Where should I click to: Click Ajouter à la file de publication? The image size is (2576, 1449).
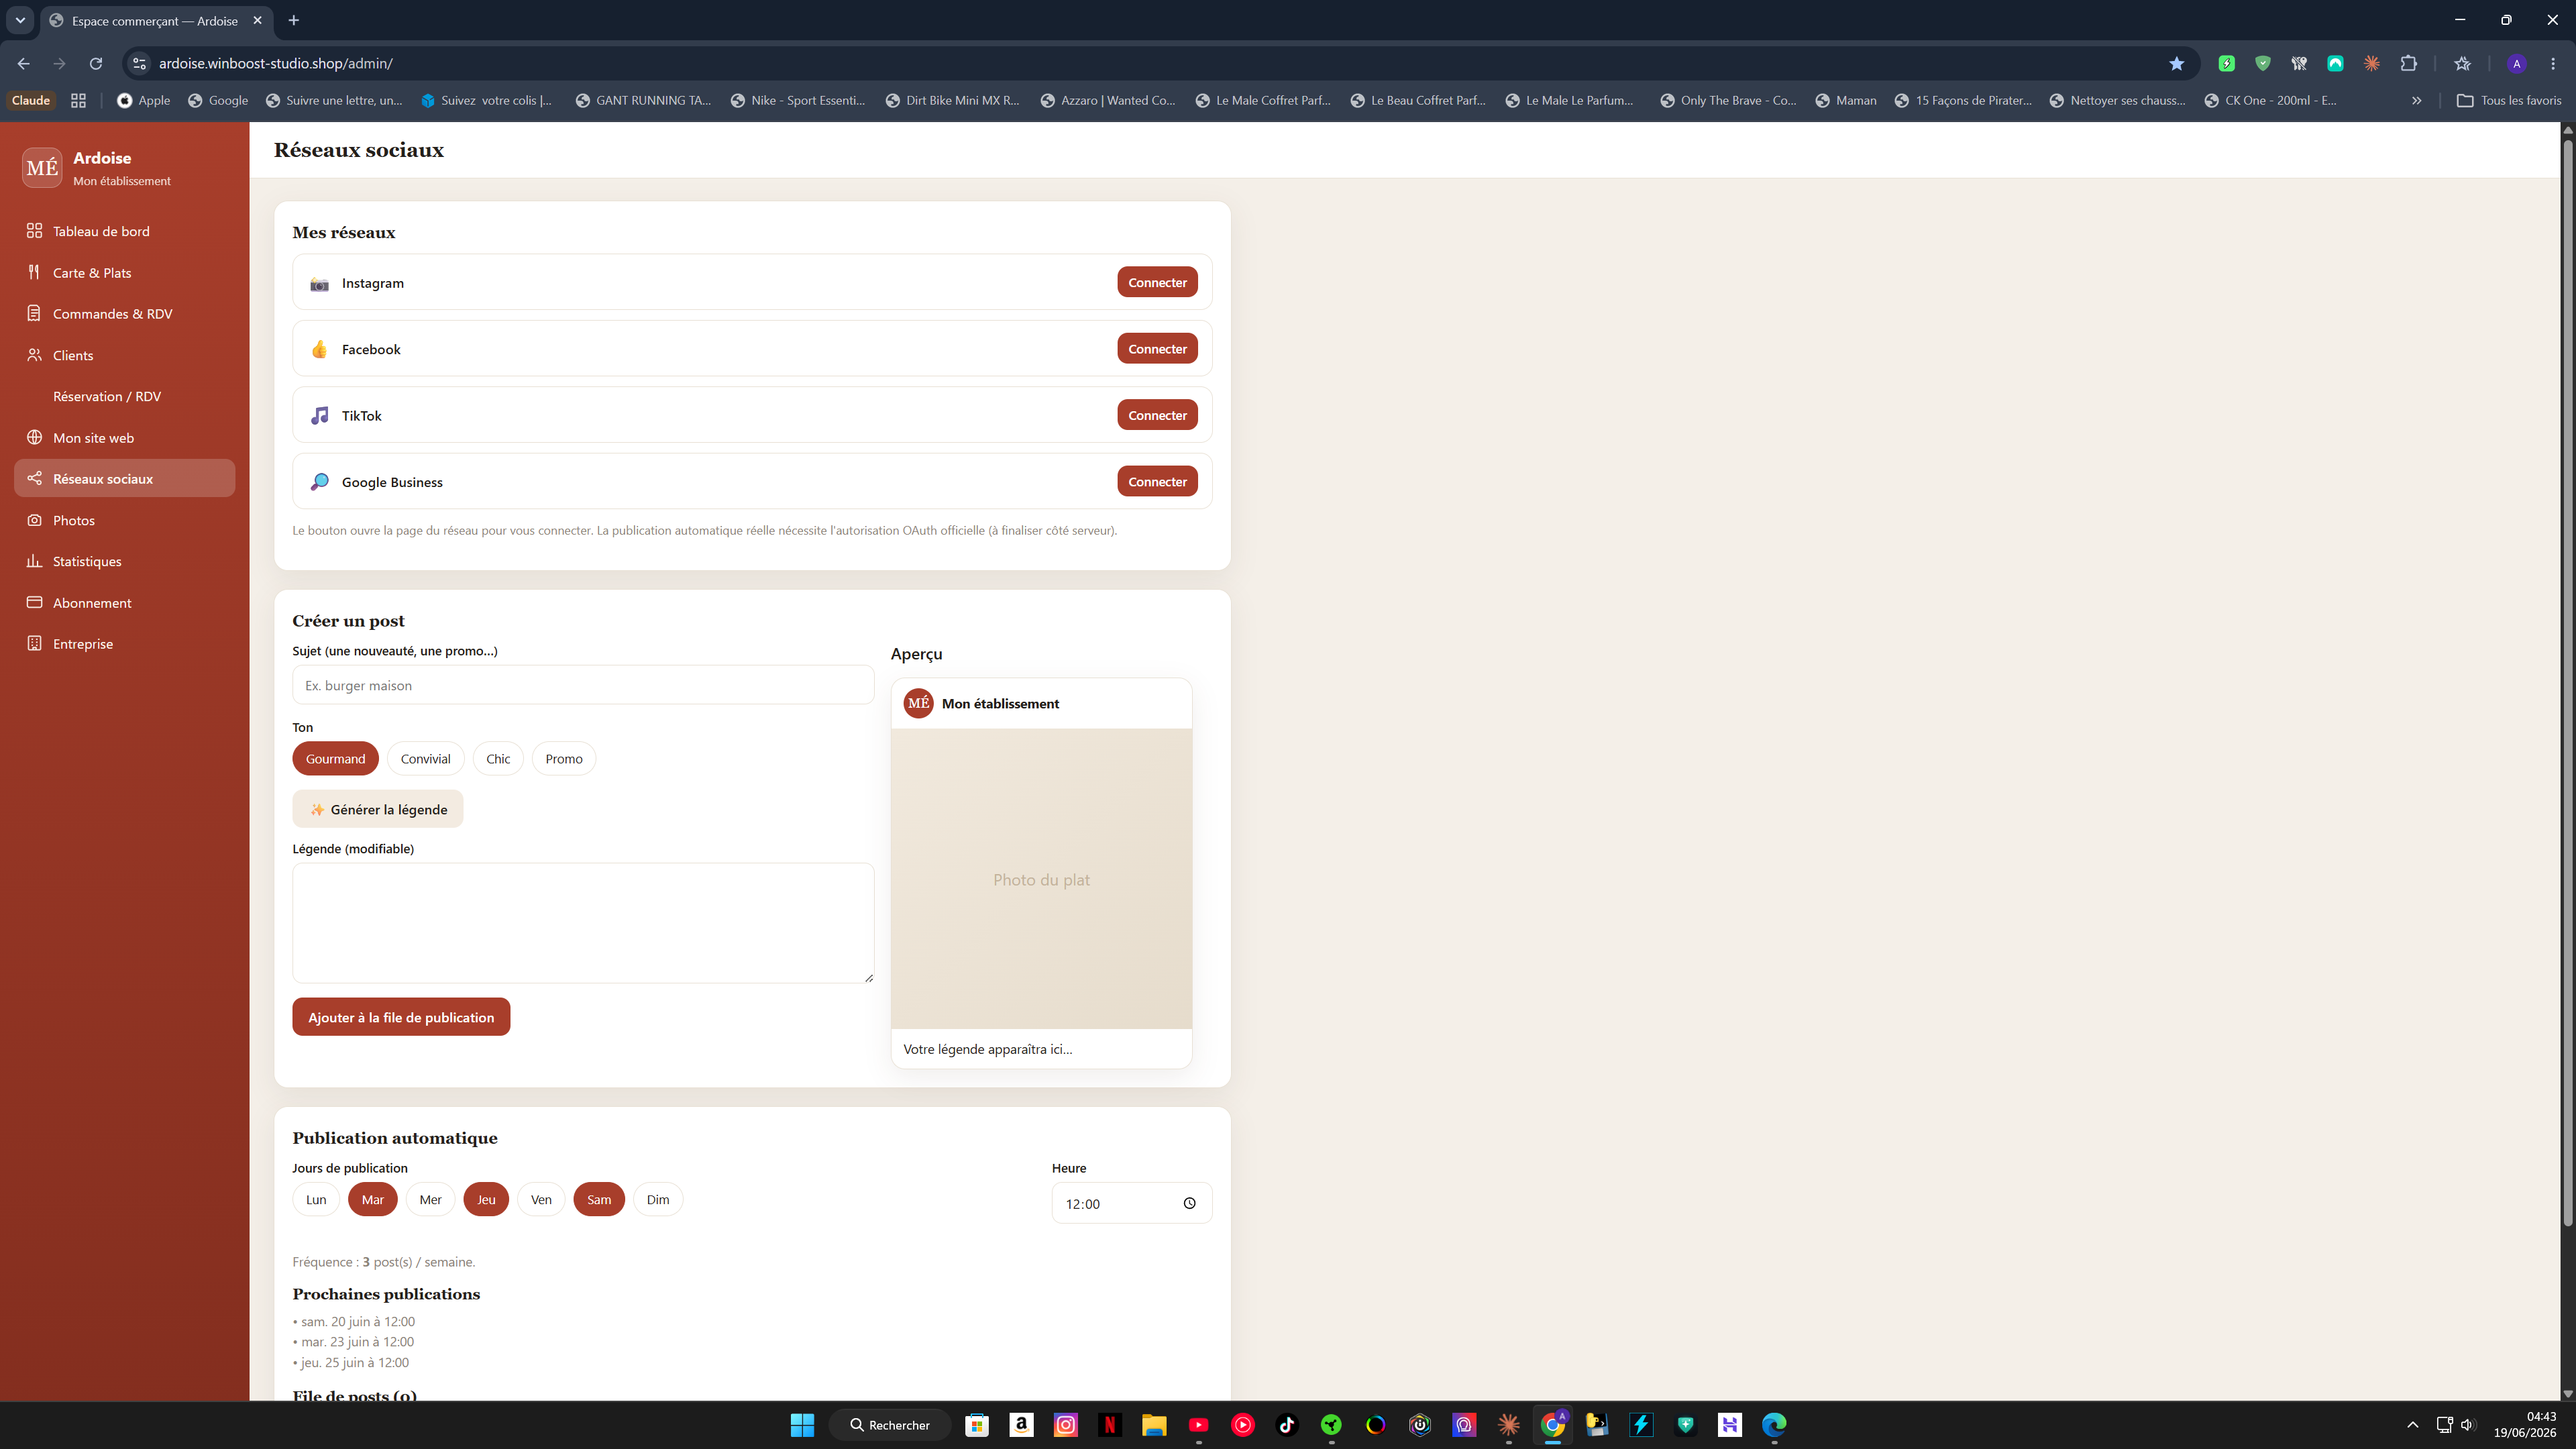pyautogui.click(x=401, y=1017)
